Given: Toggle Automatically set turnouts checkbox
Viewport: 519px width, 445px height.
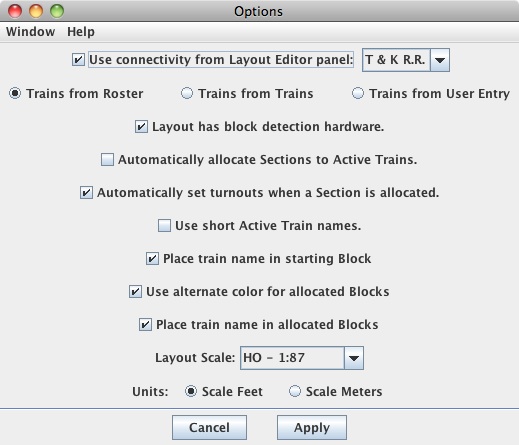Looking at the screenshot, I should tap(86, 193).
